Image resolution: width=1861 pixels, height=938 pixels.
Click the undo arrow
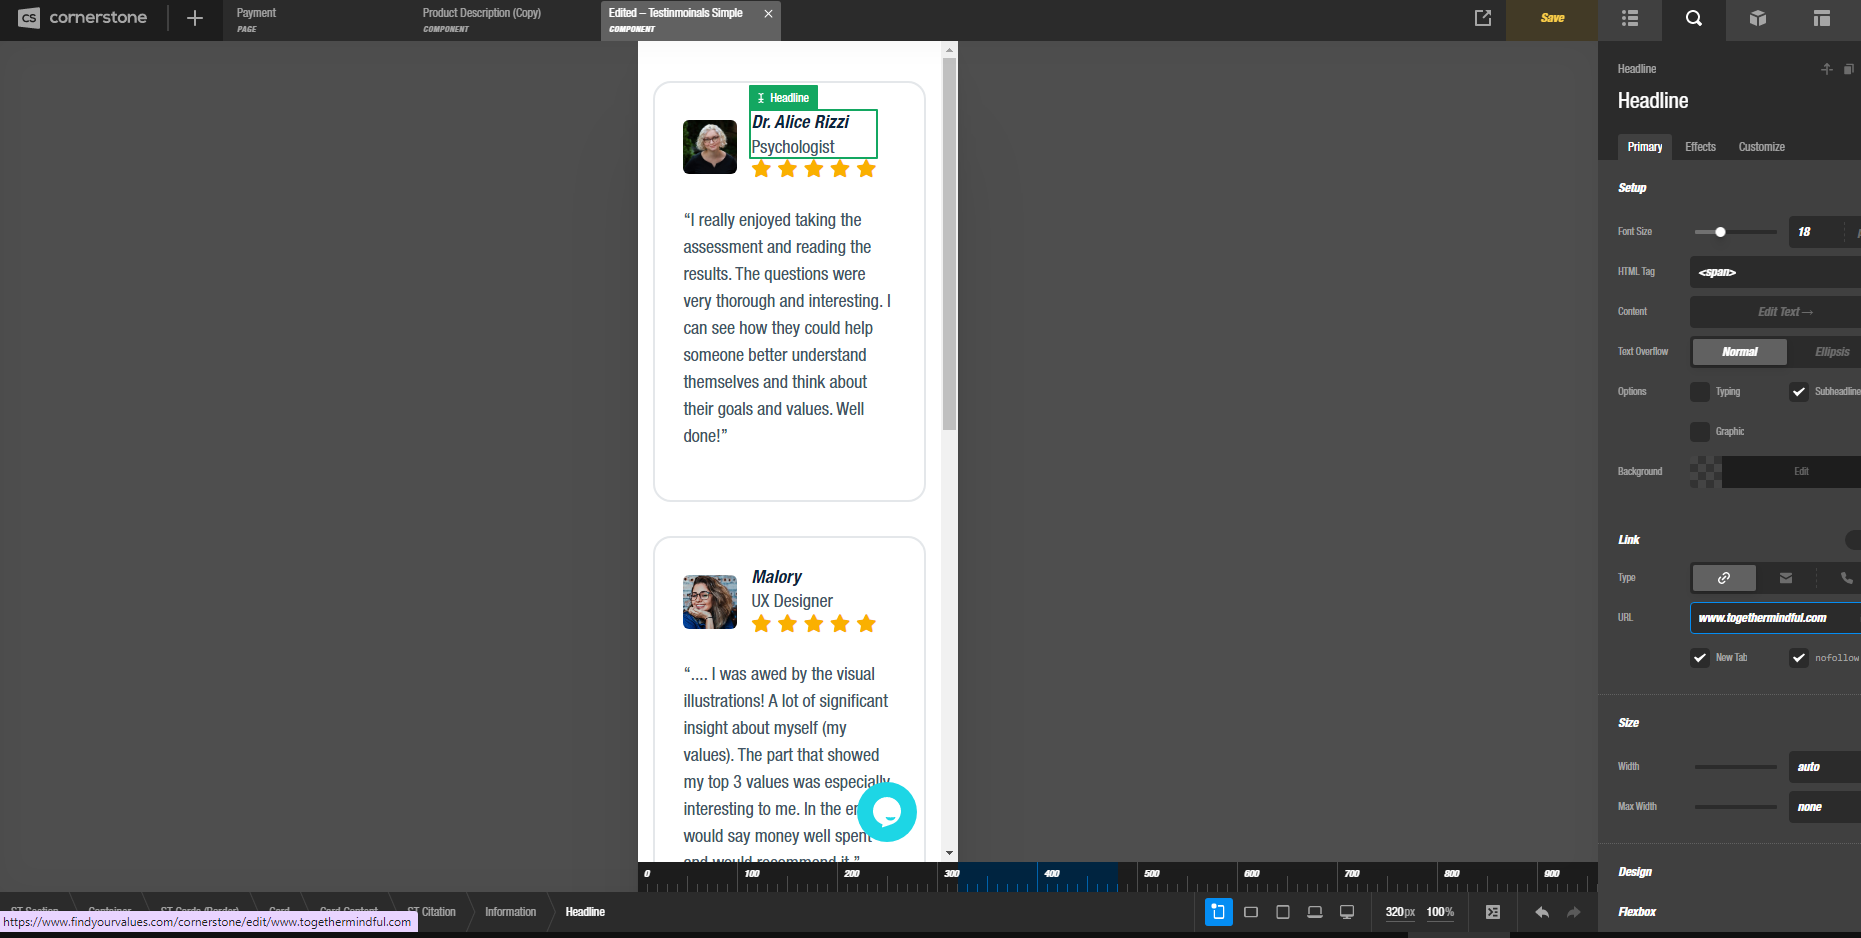pyautogui.click(x=1542, y=912)
